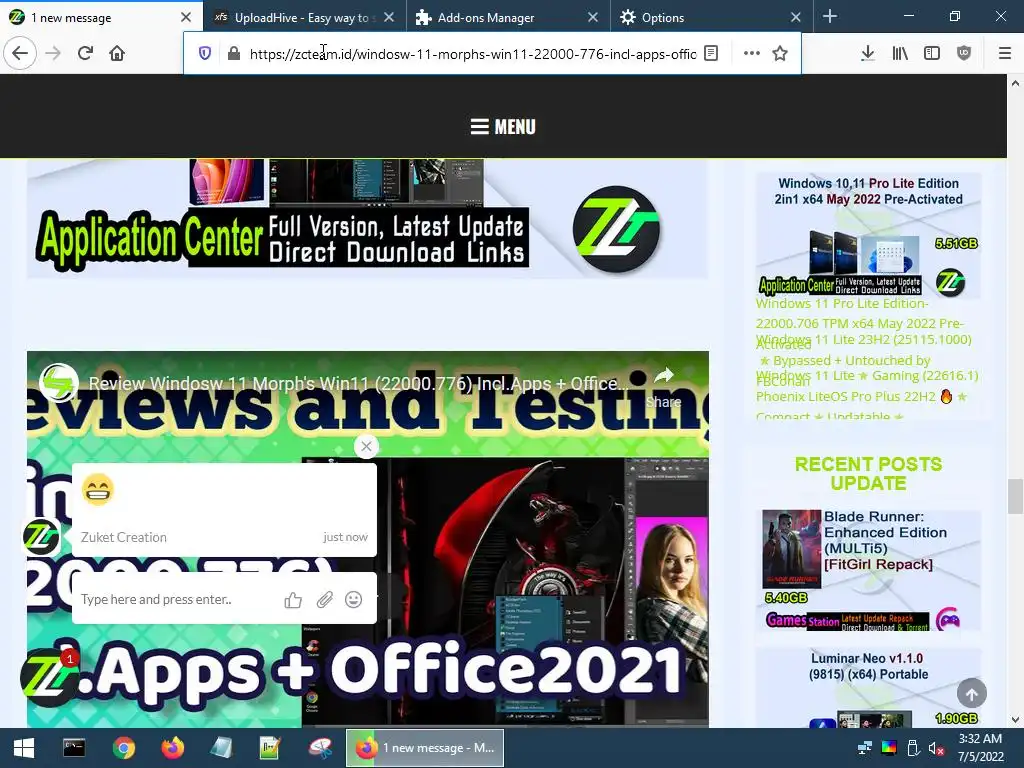Click the browser forward arrow
This screenshot has height=768, width=1024.
tap(53, 53)
